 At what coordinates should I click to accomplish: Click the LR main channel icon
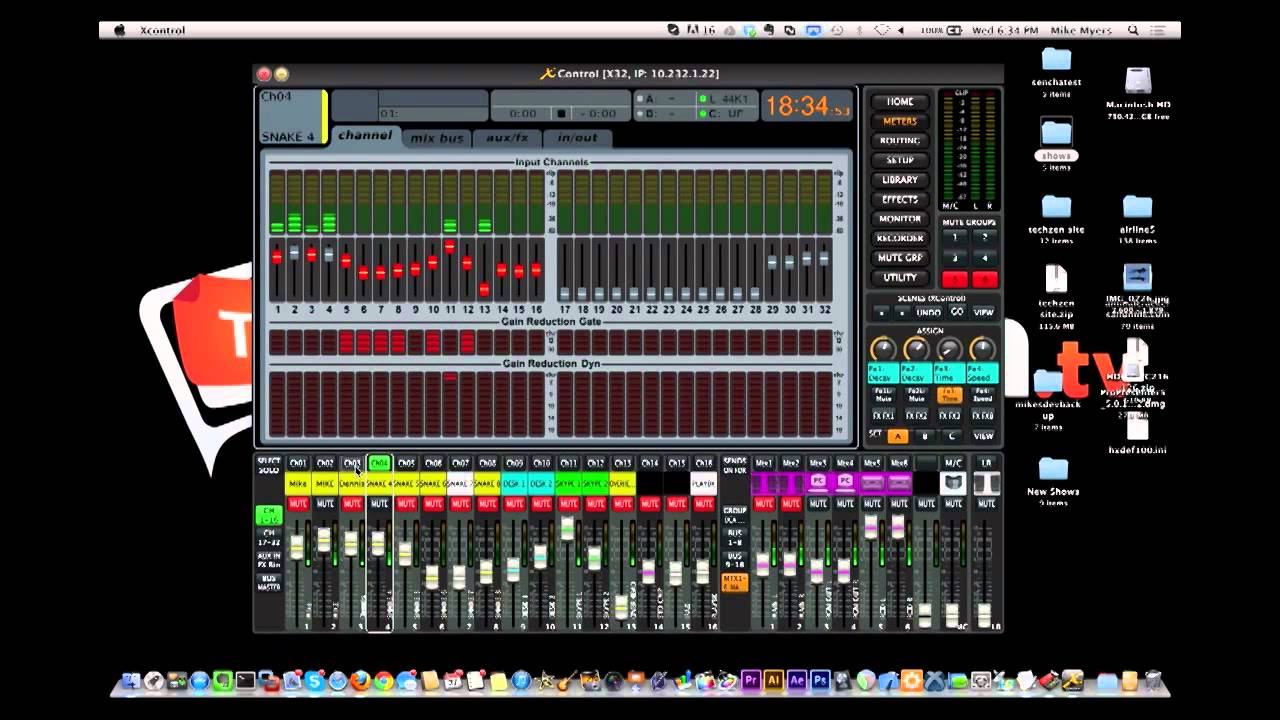click(x=986, y=484)
